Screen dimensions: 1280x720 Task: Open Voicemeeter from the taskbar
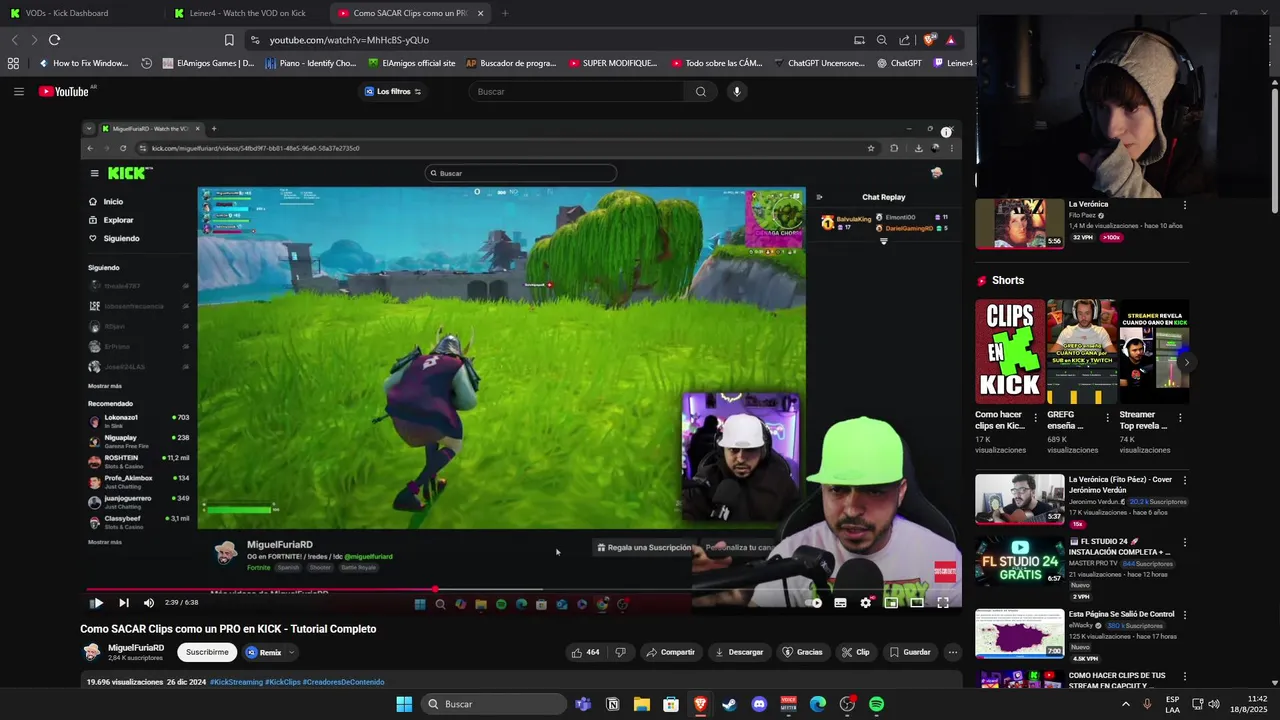pyautogui.click(x=788, y=704)
